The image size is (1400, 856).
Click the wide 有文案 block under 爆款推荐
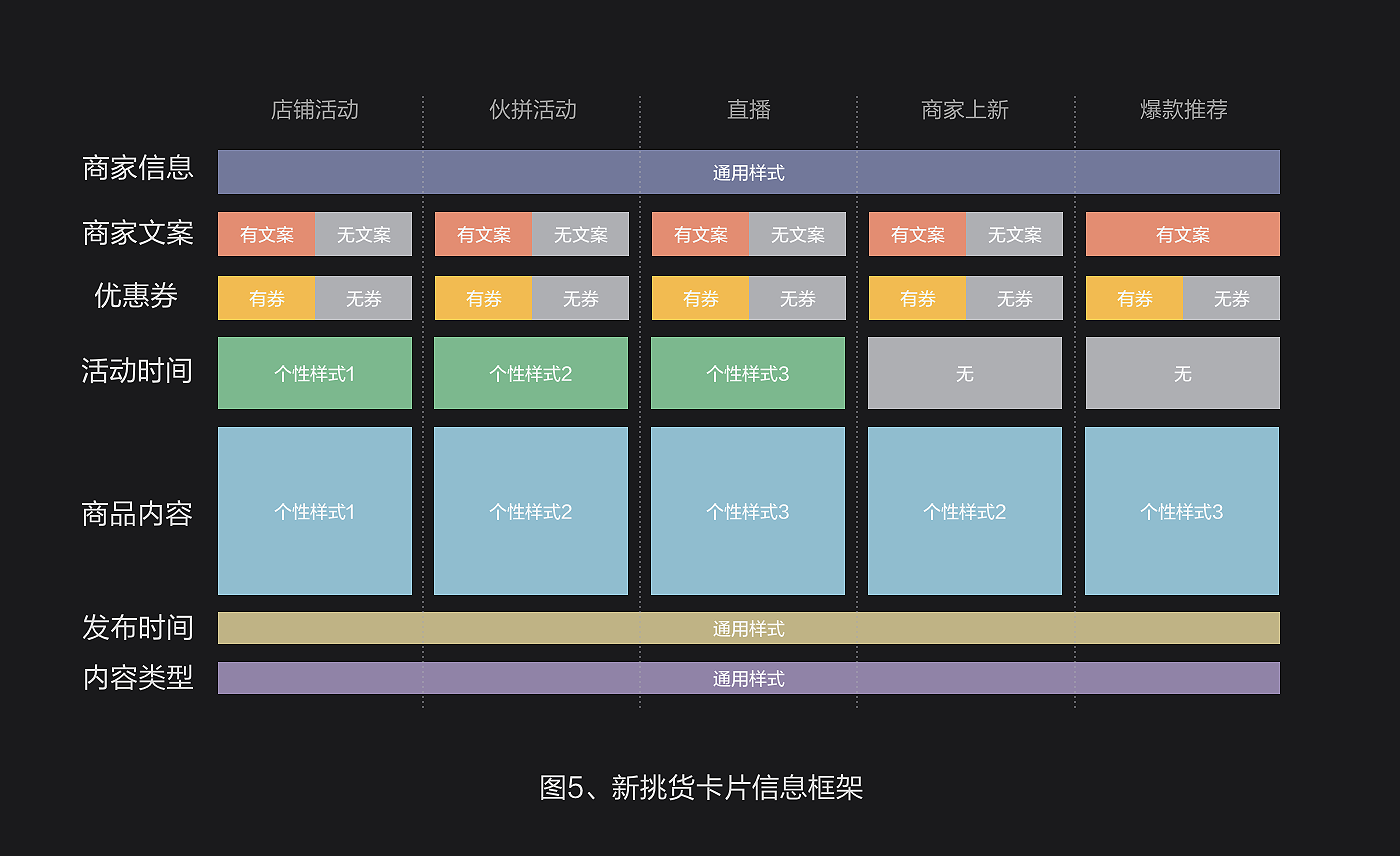[1183, 234]
